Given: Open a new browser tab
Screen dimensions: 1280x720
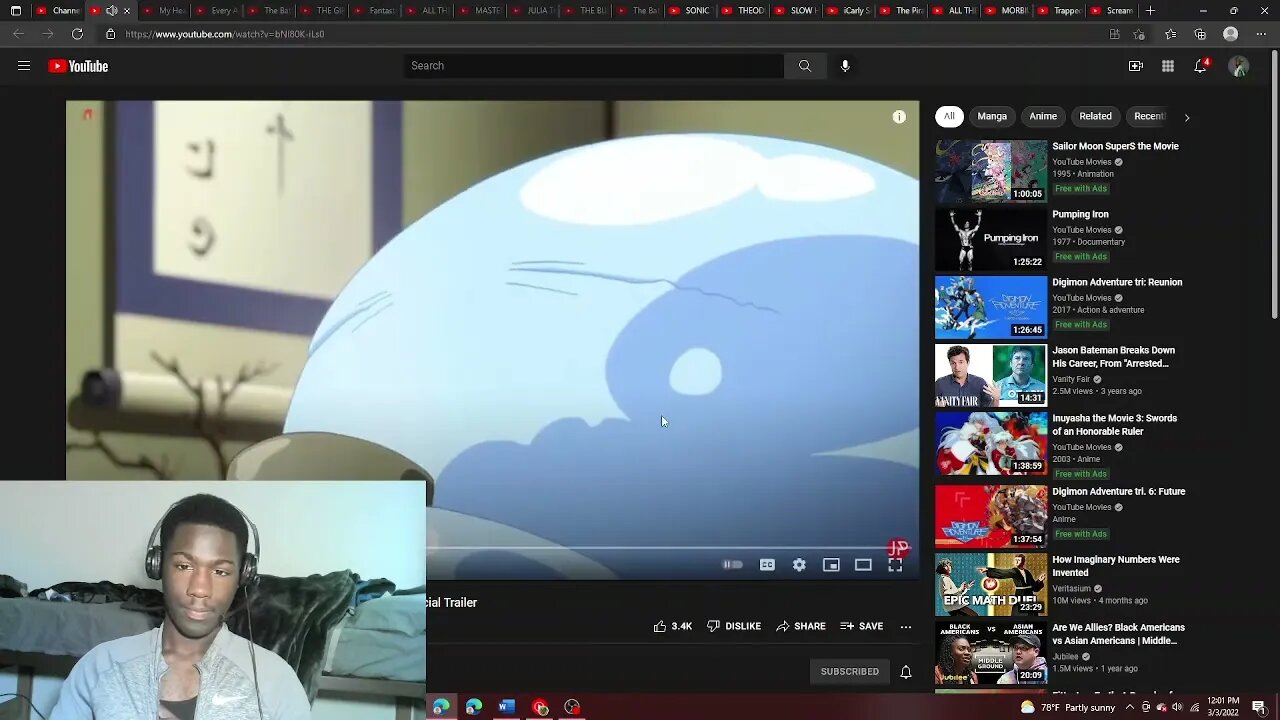Looking at the screenshot, I should pos(1150,11).
